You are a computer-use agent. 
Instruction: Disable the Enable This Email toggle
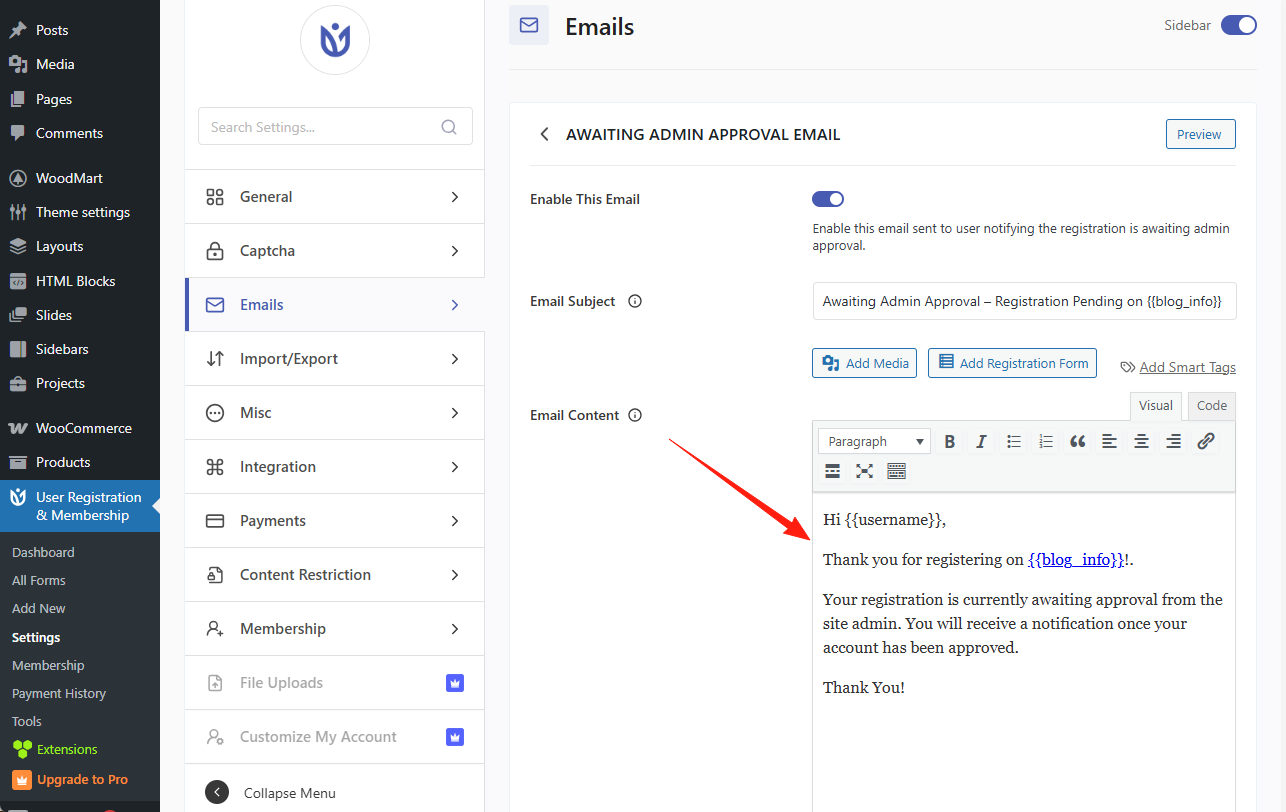pyautogui.click(x=828, y=199)
